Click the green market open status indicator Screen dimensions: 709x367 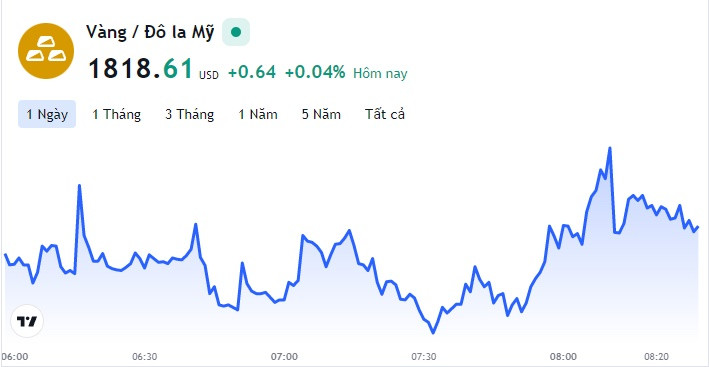236,32
